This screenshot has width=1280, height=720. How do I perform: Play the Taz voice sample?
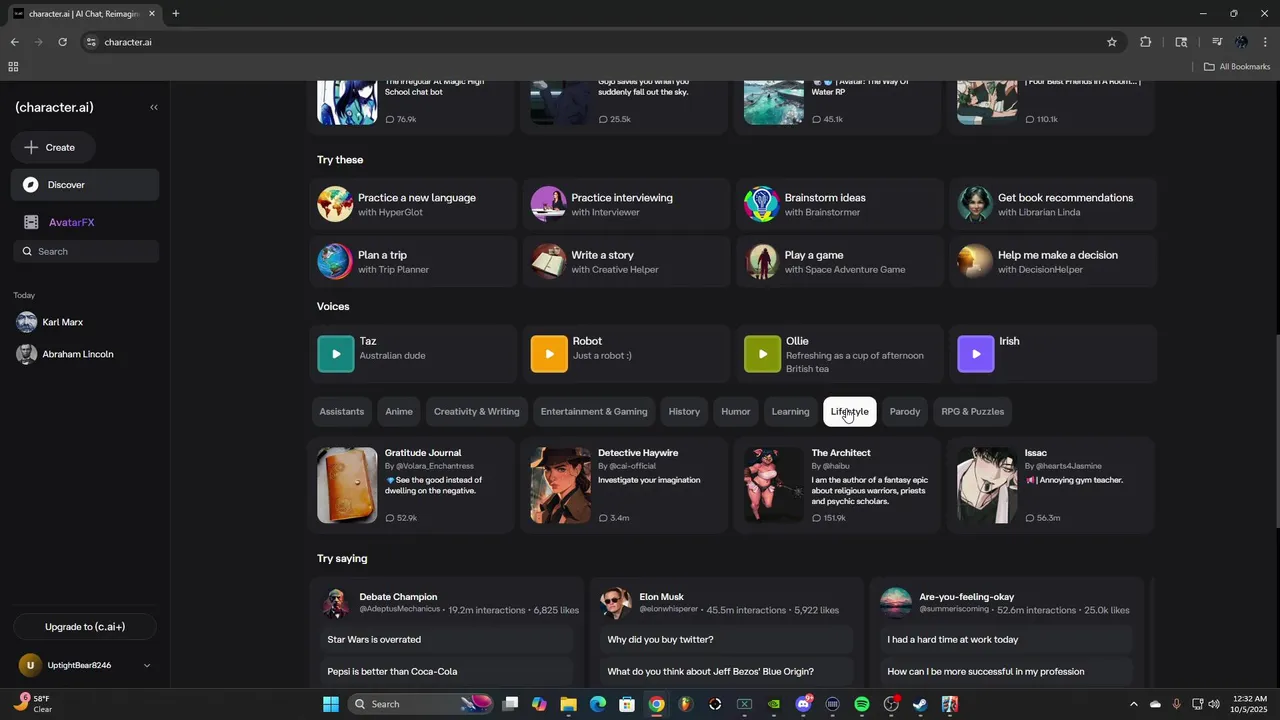[336, 354]
